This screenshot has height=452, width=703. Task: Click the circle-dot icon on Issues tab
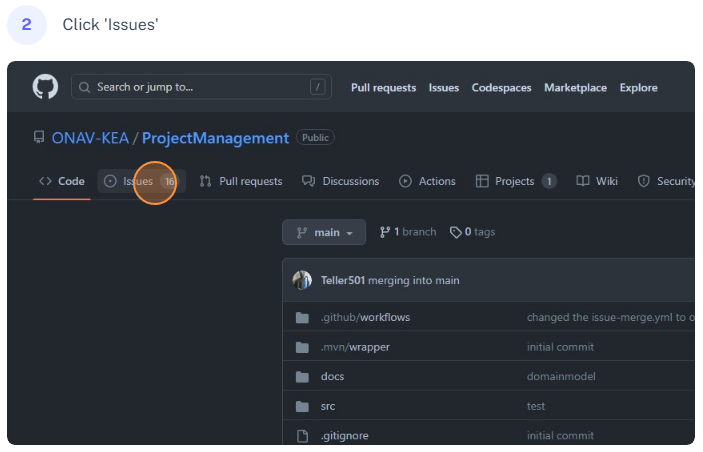tap(110, 181)
